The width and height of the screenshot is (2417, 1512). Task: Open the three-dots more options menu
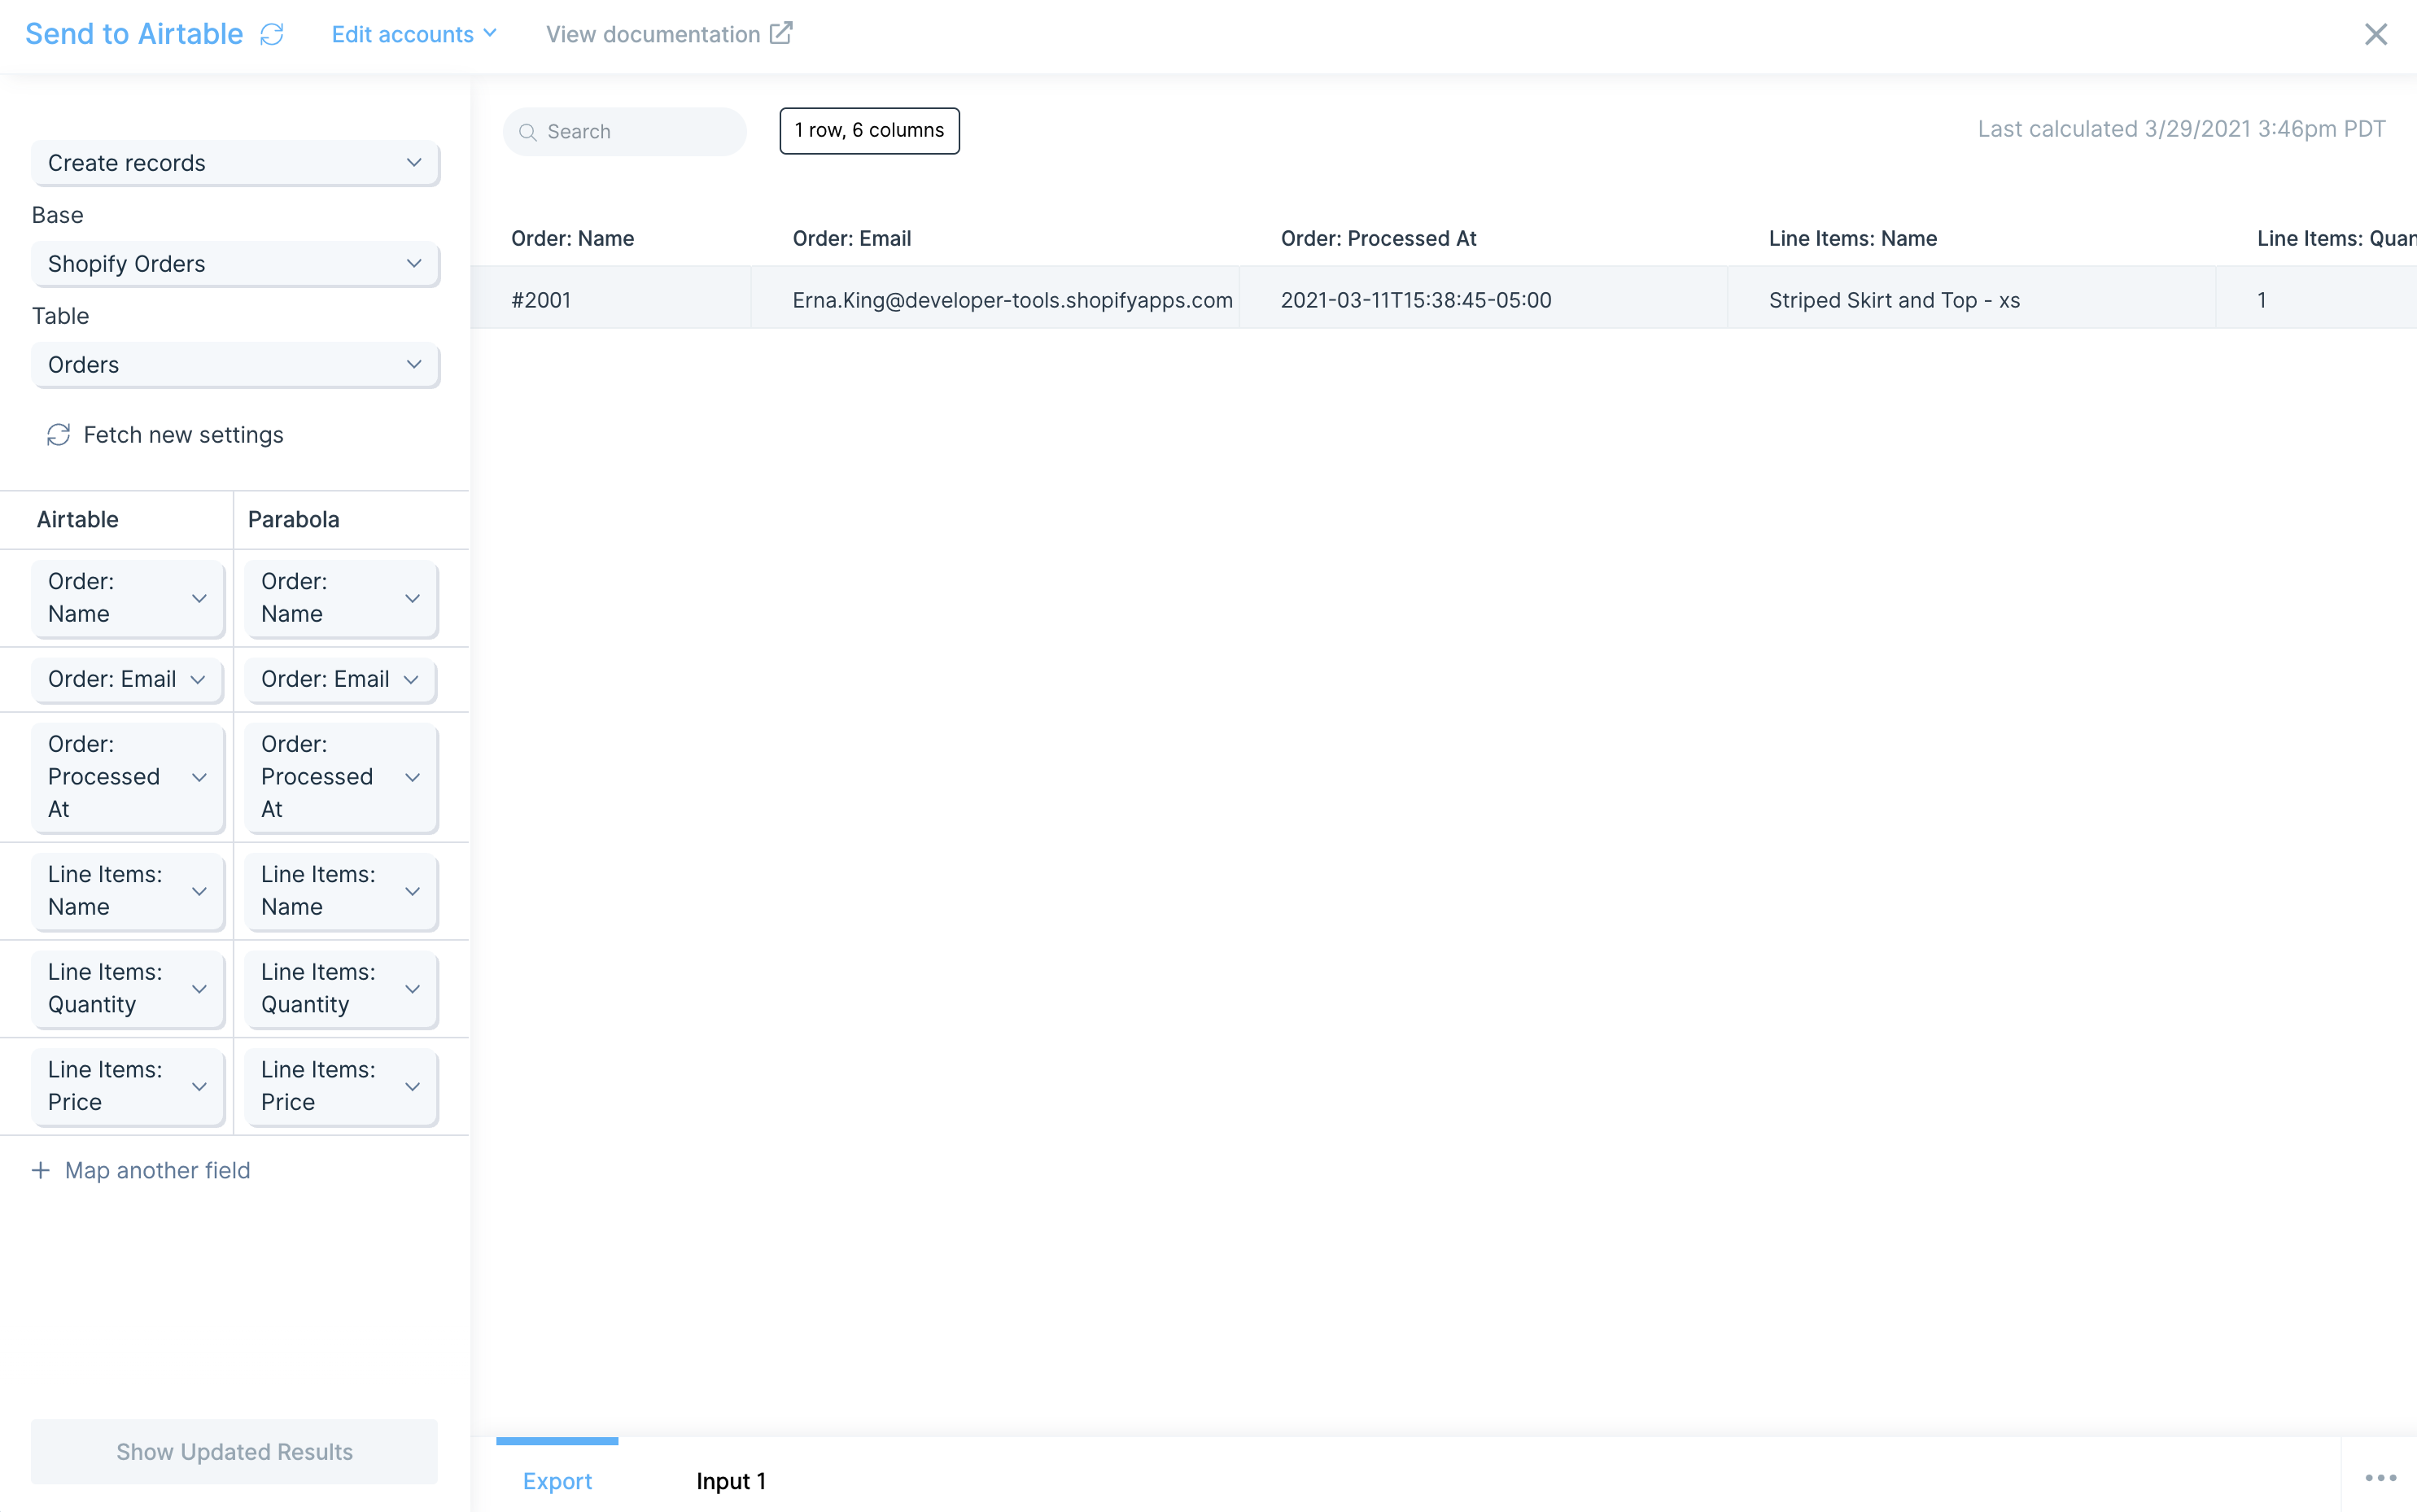pos(2380,1478)
